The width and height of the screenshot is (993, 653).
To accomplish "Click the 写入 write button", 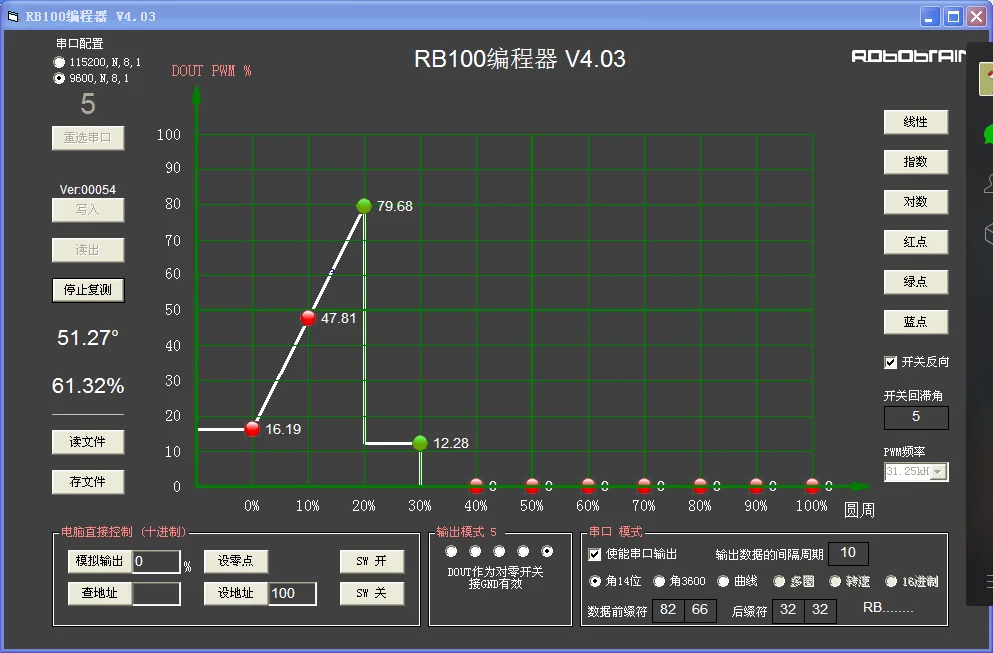I will coord(87,210).
